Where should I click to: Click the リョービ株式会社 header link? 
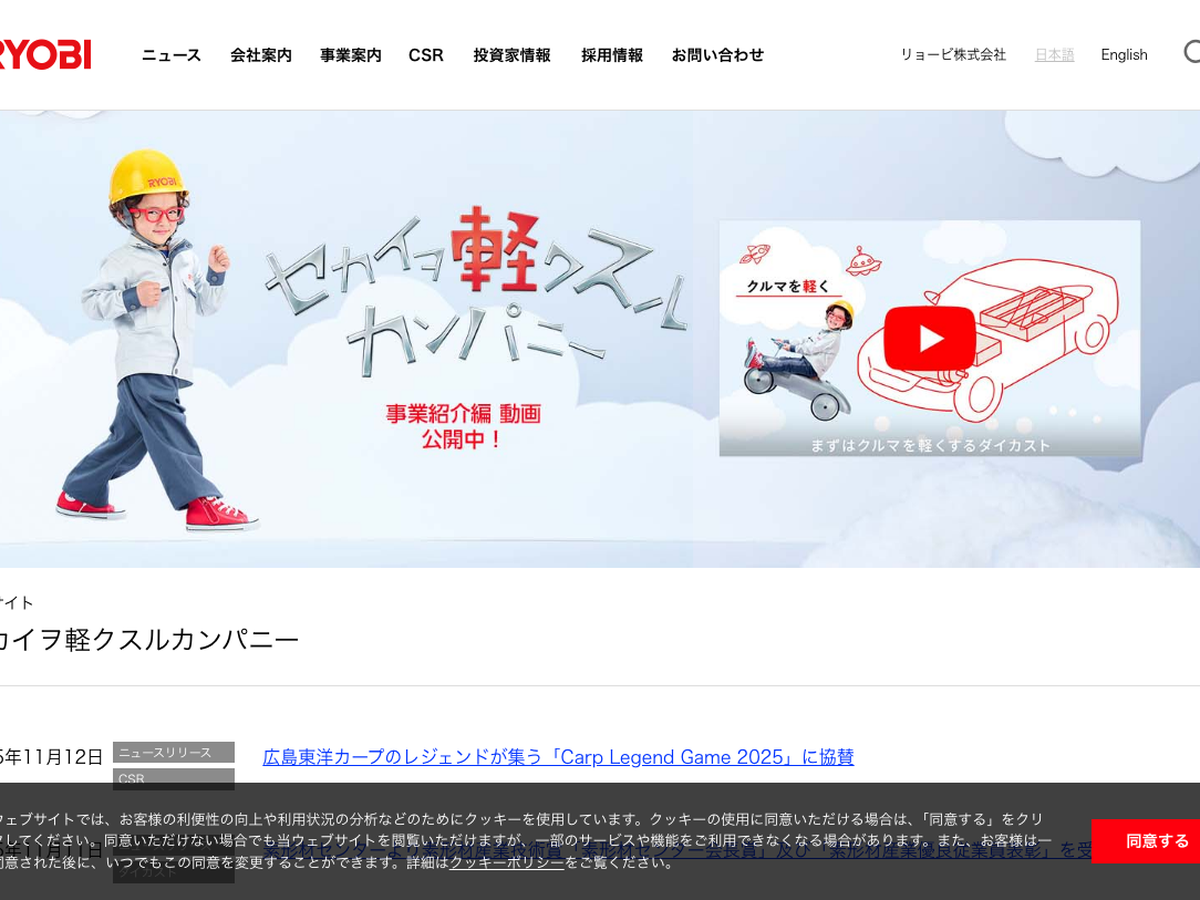pos(952,55)
